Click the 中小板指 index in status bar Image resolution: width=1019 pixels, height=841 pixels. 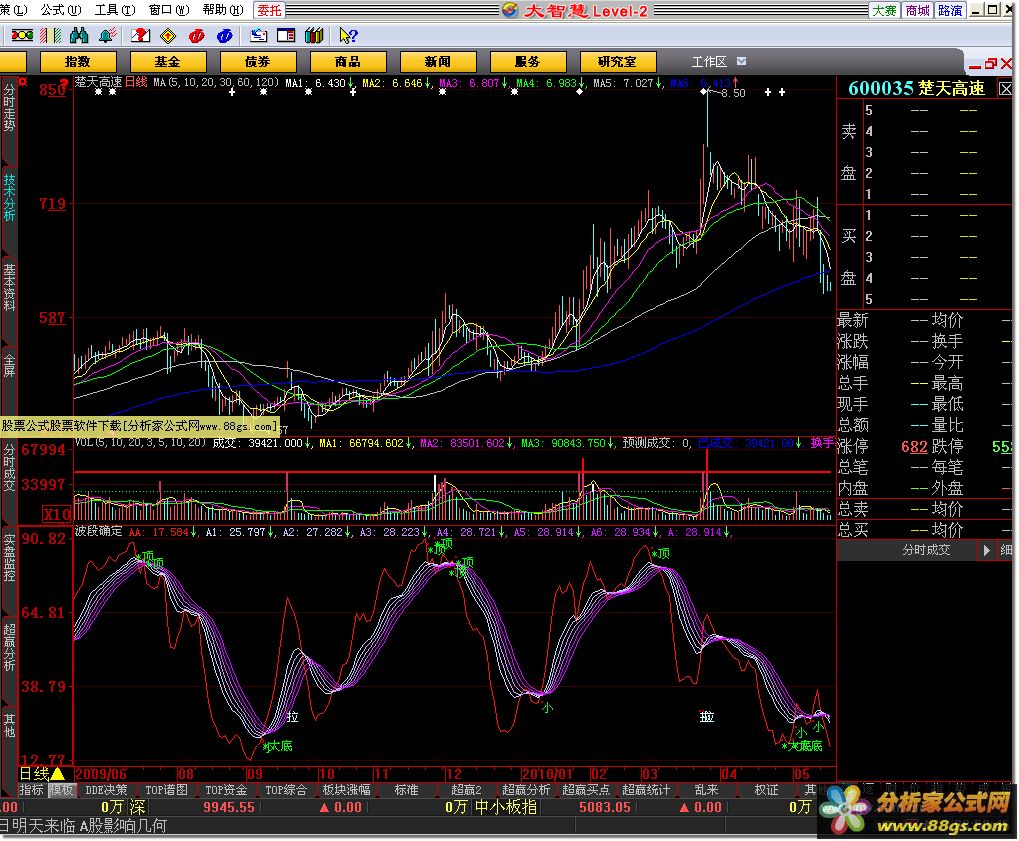[x=506, y=807]
